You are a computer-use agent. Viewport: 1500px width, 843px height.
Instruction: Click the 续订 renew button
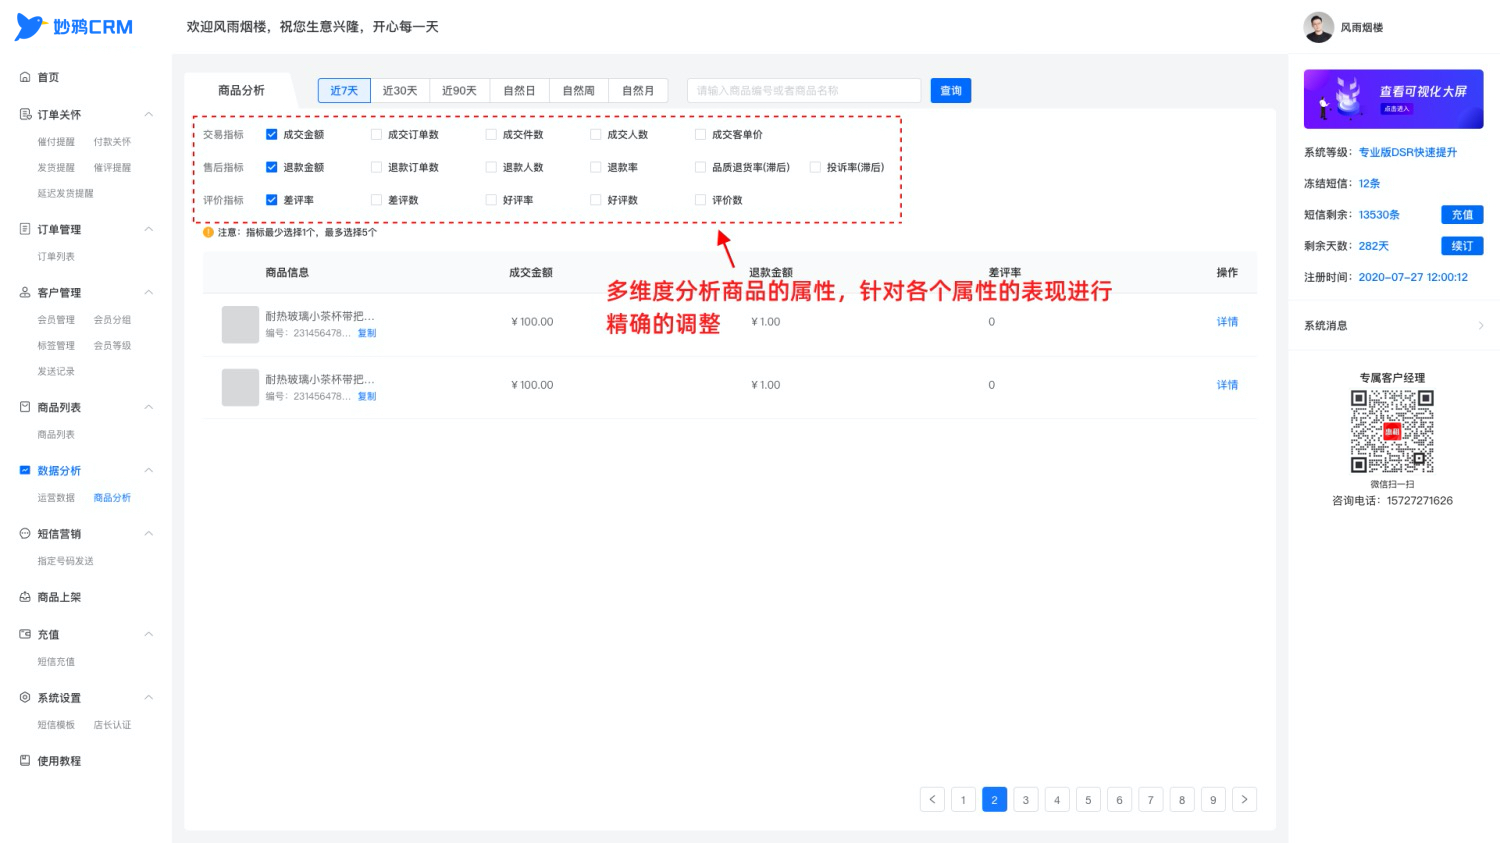(1462, 245)
